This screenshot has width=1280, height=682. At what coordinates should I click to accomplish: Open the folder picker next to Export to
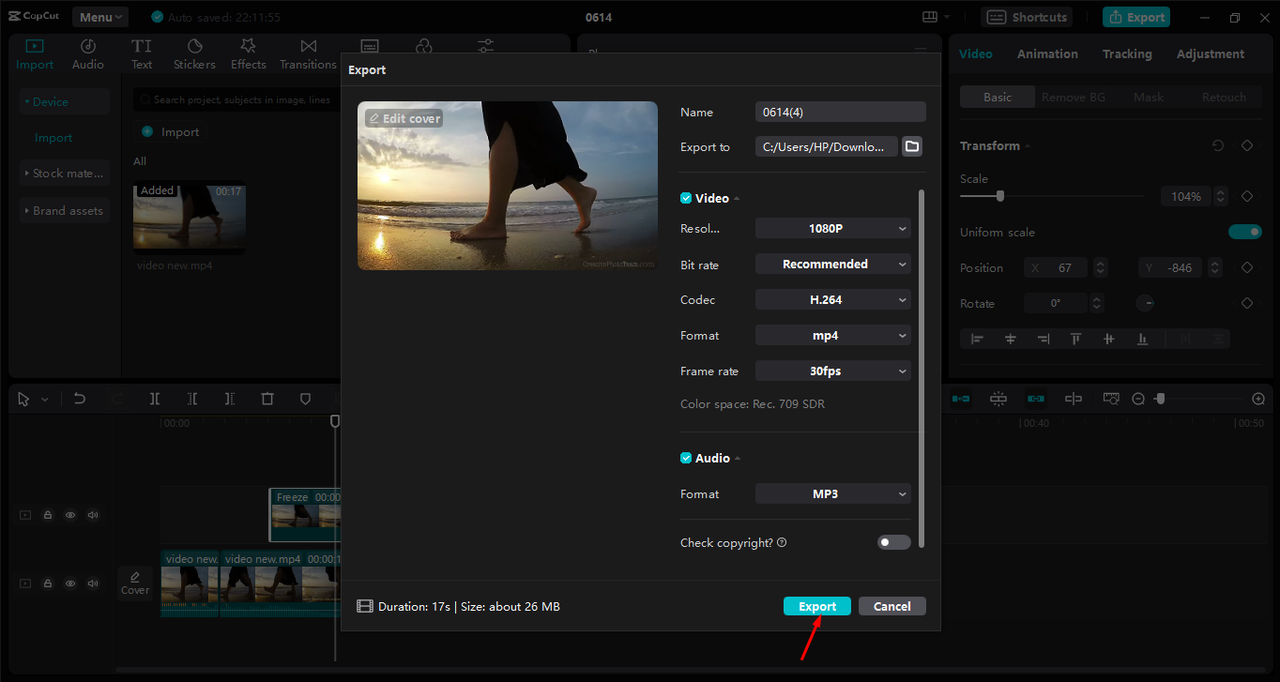[911, 146]
